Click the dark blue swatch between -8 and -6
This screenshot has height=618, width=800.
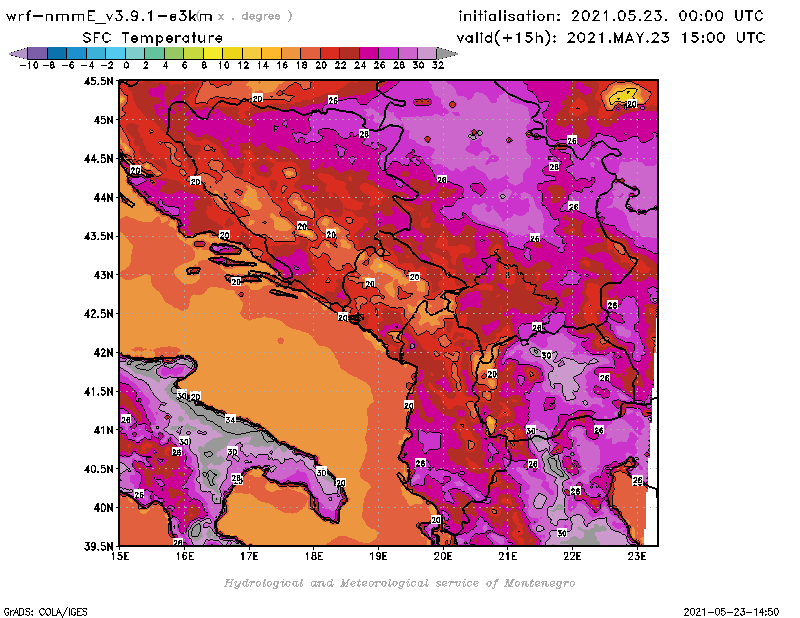pos(57,53)
